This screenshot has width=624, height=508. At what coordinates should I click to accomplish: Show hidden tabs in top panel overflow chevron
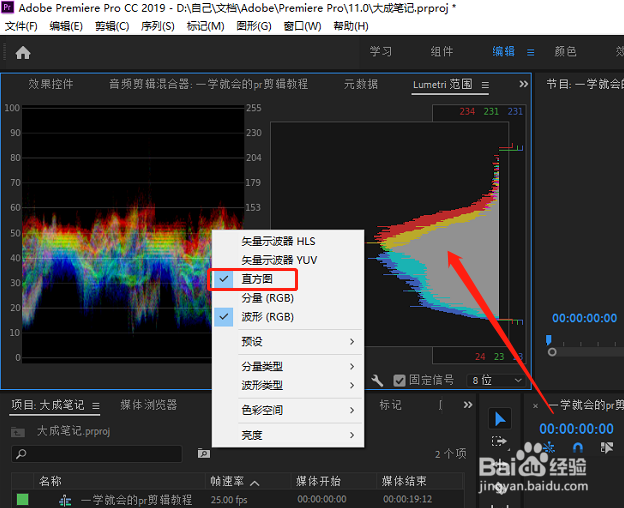pyautogui.click(x=523, y=84)
